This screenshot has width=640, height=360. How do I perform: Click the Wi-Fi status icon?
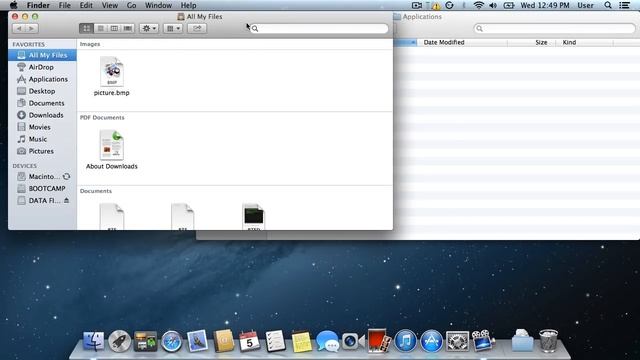[x=478, y=5]
